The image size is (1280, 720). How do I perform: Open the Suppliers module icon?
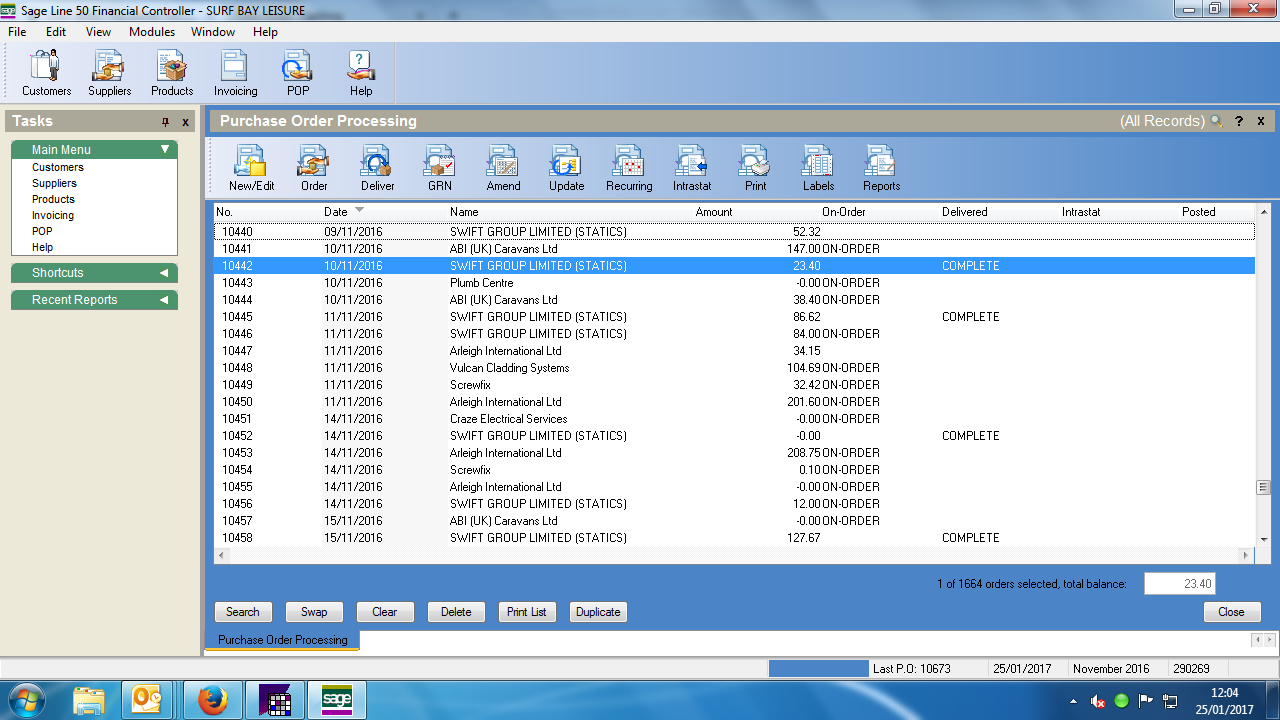[109, 72]
